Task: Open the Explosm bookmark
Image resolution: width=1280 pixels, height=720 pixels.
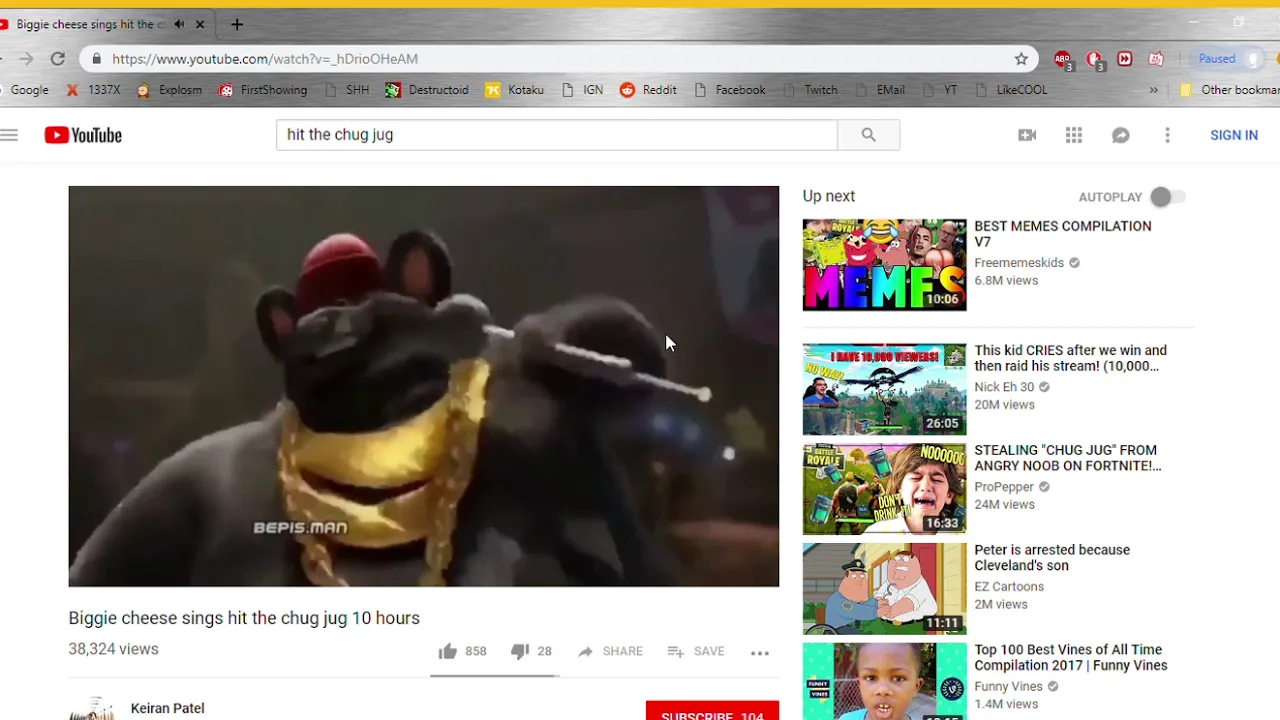Action: pyautogui.click(x=169, y=90)
